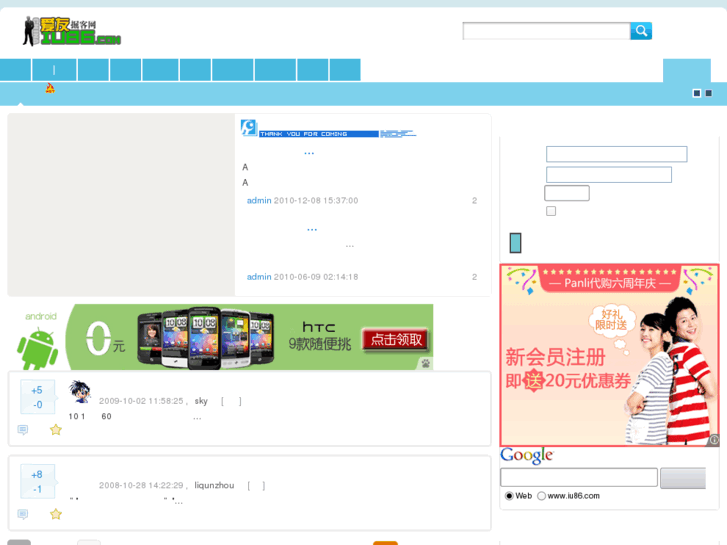Click the ad info icon on Panli banner
727x545 pixels.
(714, 440)
